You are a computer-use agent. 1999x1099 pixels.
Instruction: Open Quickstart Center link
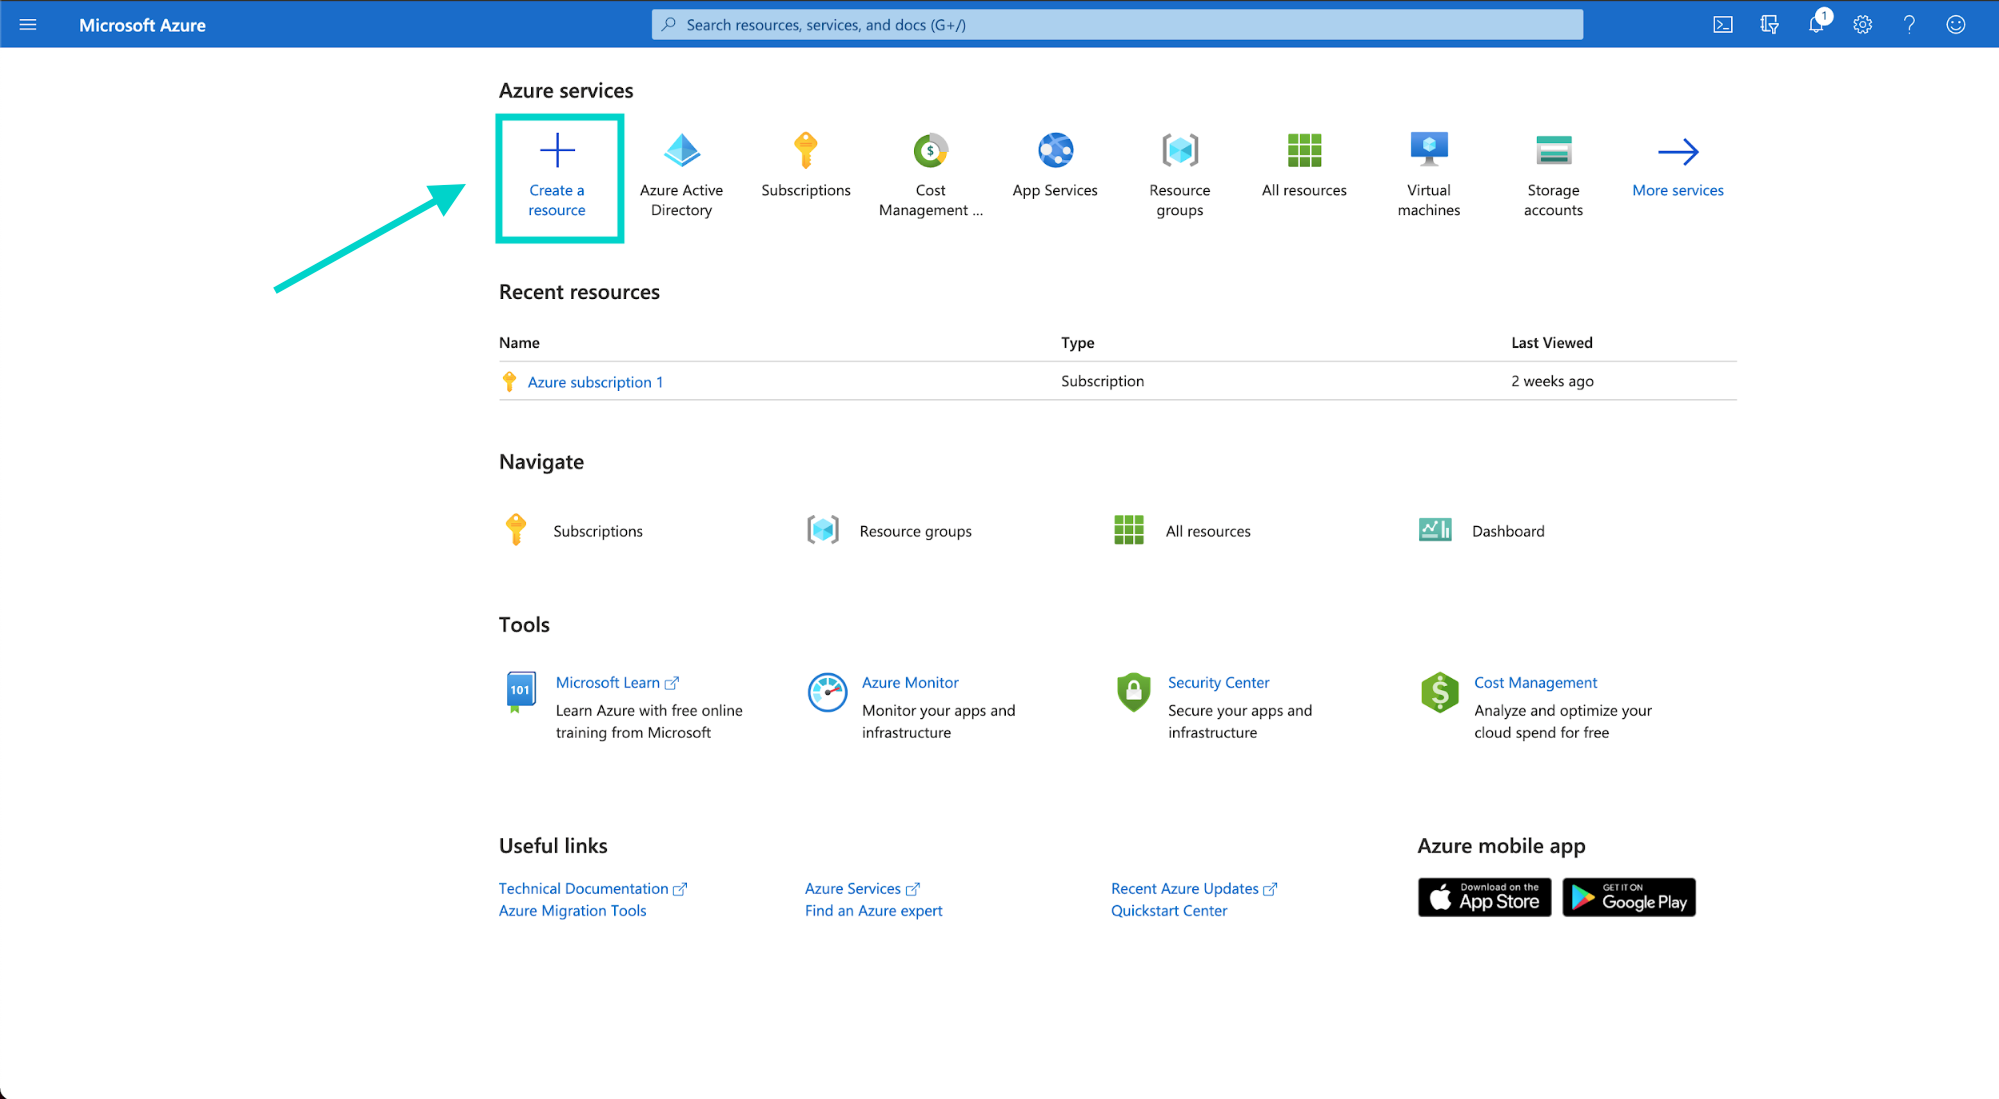click(x=1169, y=910)
